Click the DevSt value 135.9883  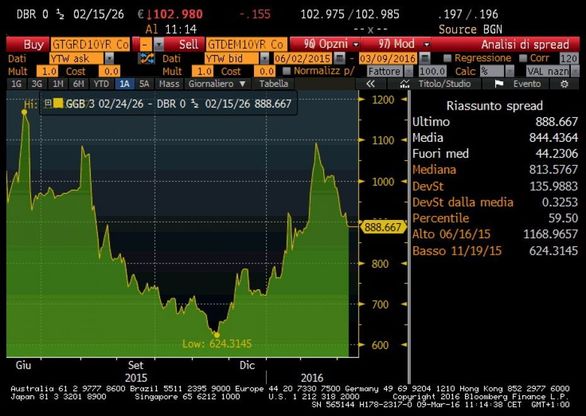553,186
